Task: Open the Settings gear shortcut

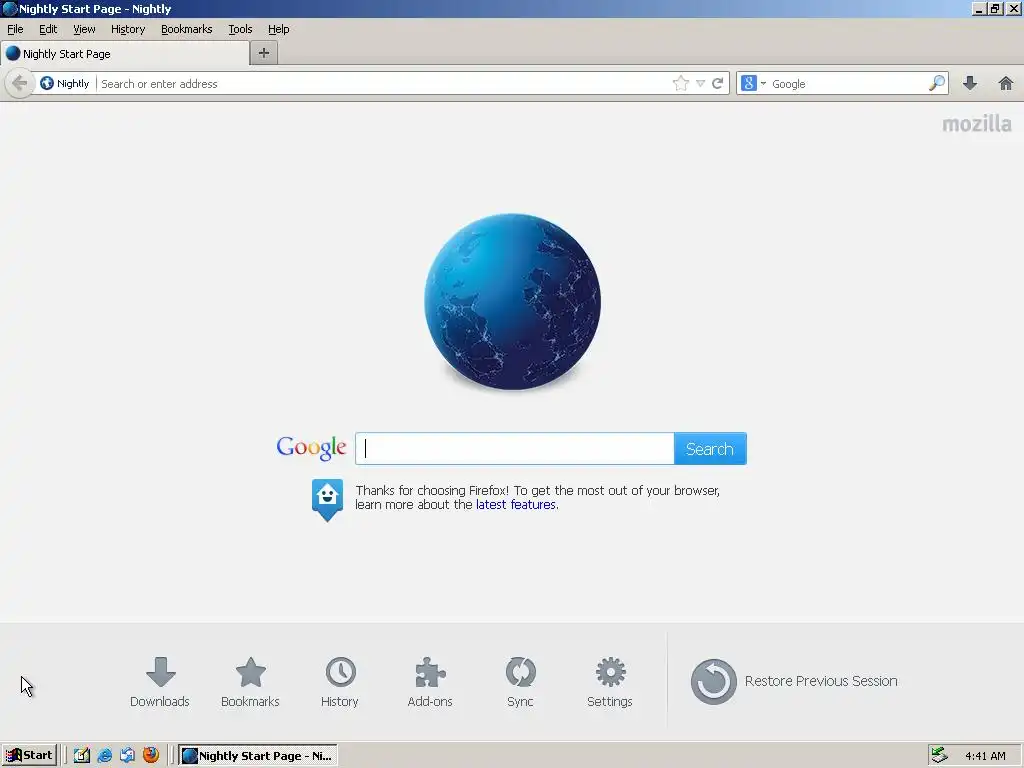Action: tap(609, 682)
